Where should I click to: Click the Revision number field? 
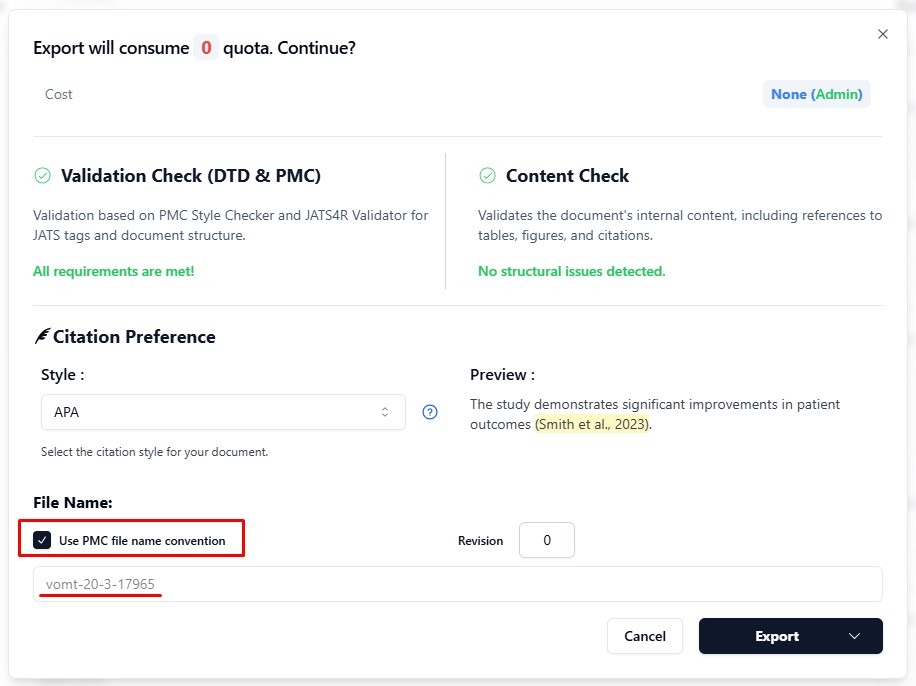point(547,540)
